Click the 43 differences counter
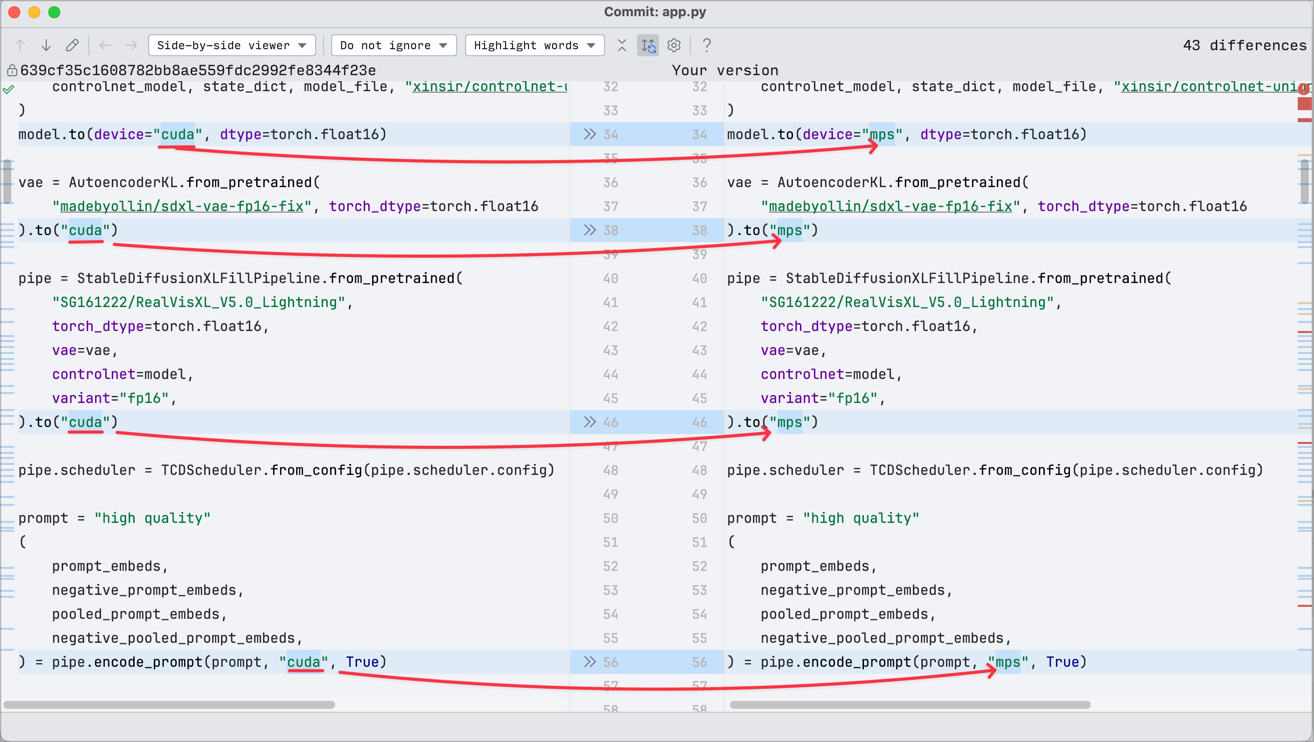1314x742 pixels. click(1244, 45)
